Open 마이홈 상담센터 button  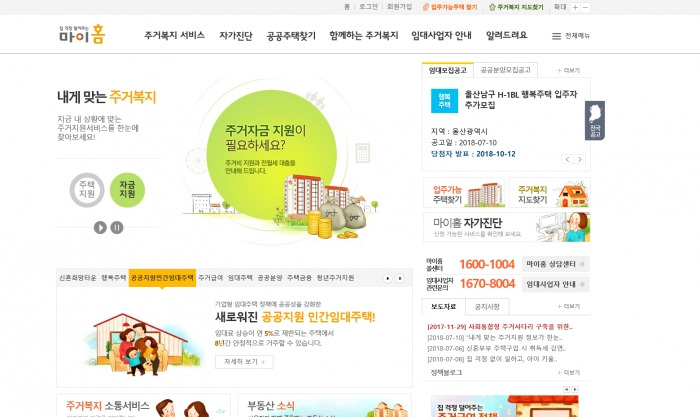click(555, 264)
